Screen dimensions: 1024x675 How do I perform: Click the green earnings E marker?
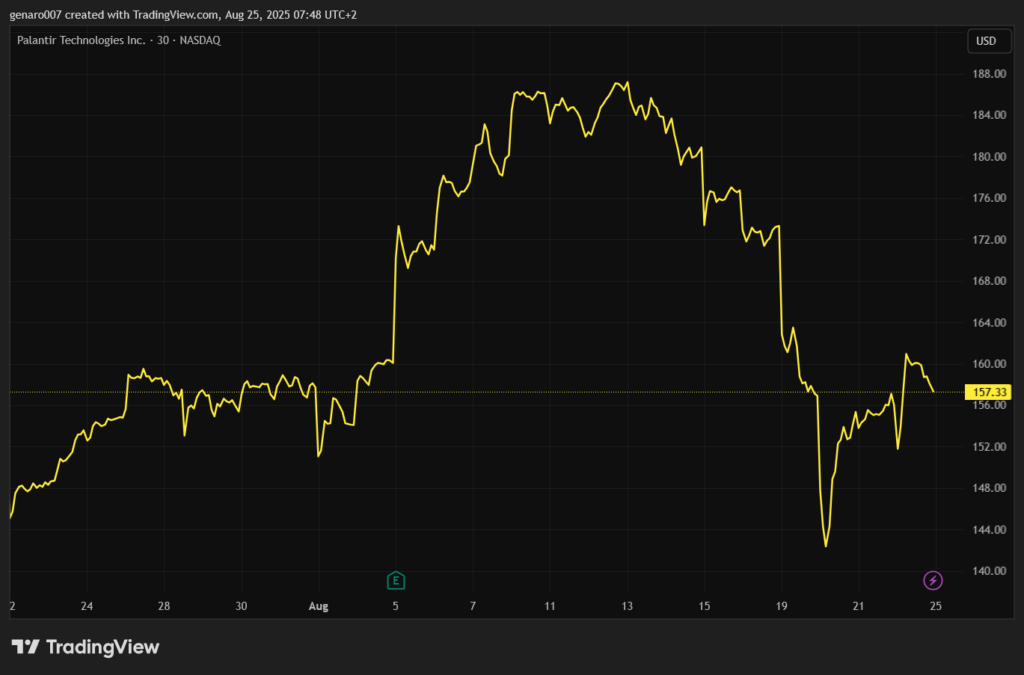395,580
